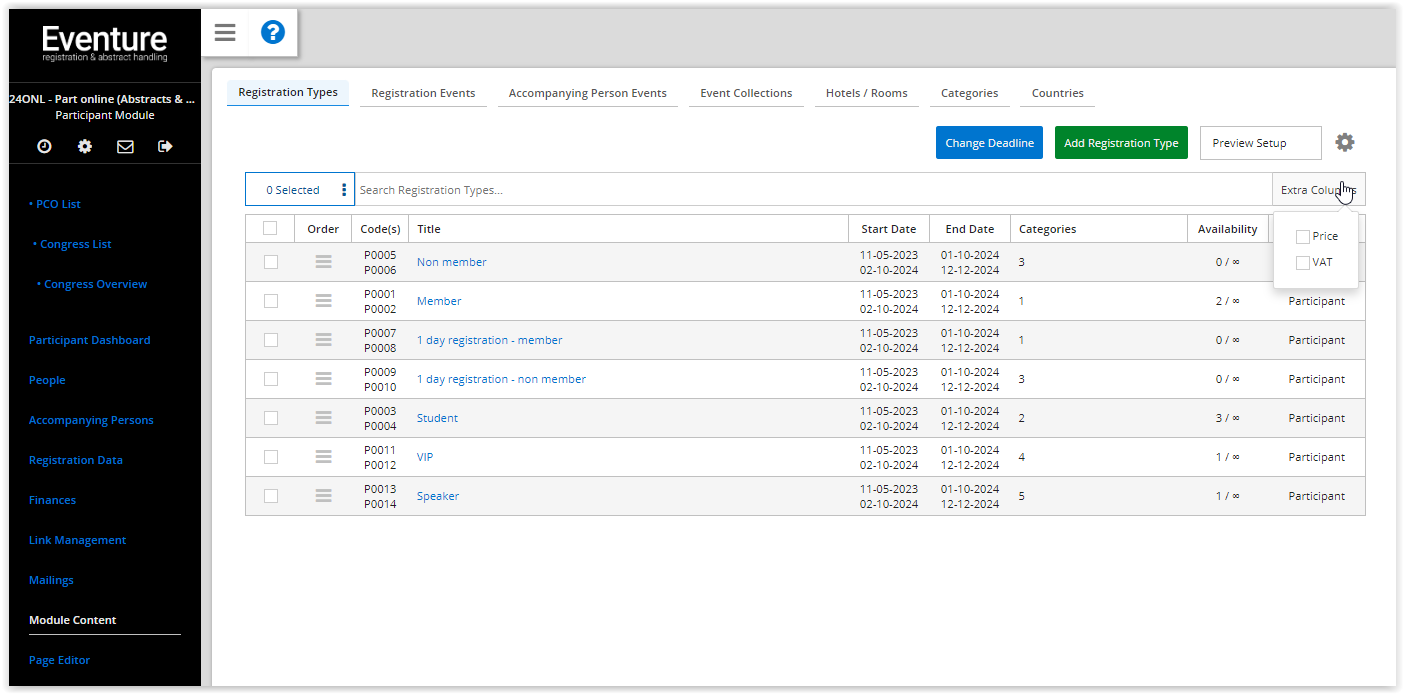
Task: Enable the VAT extra column checkbox
Action: (x=1304, y=262)
